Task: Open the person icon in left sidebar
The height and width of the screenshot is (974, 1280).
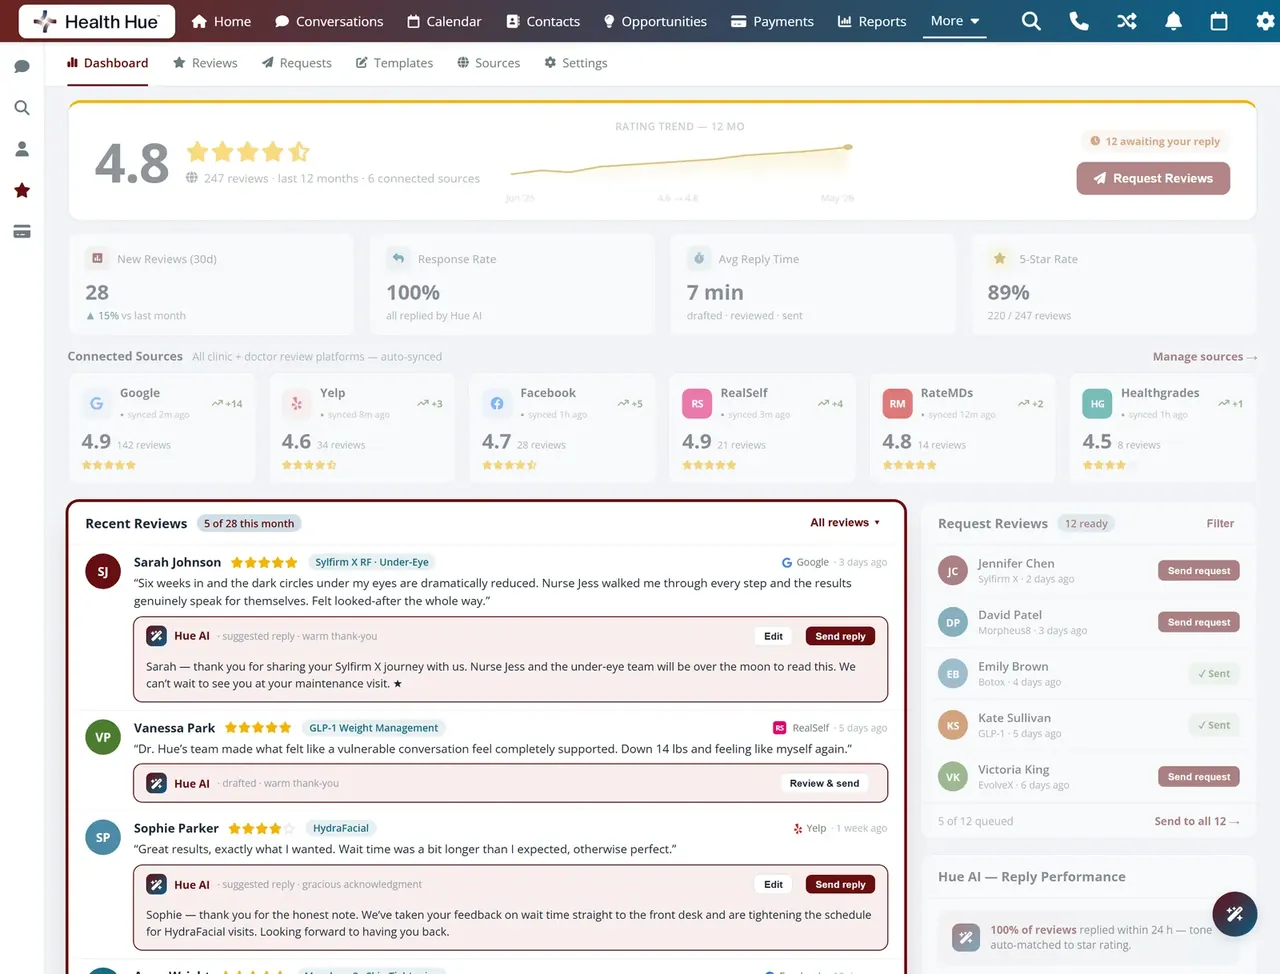Action: click(x=22, y=149)
